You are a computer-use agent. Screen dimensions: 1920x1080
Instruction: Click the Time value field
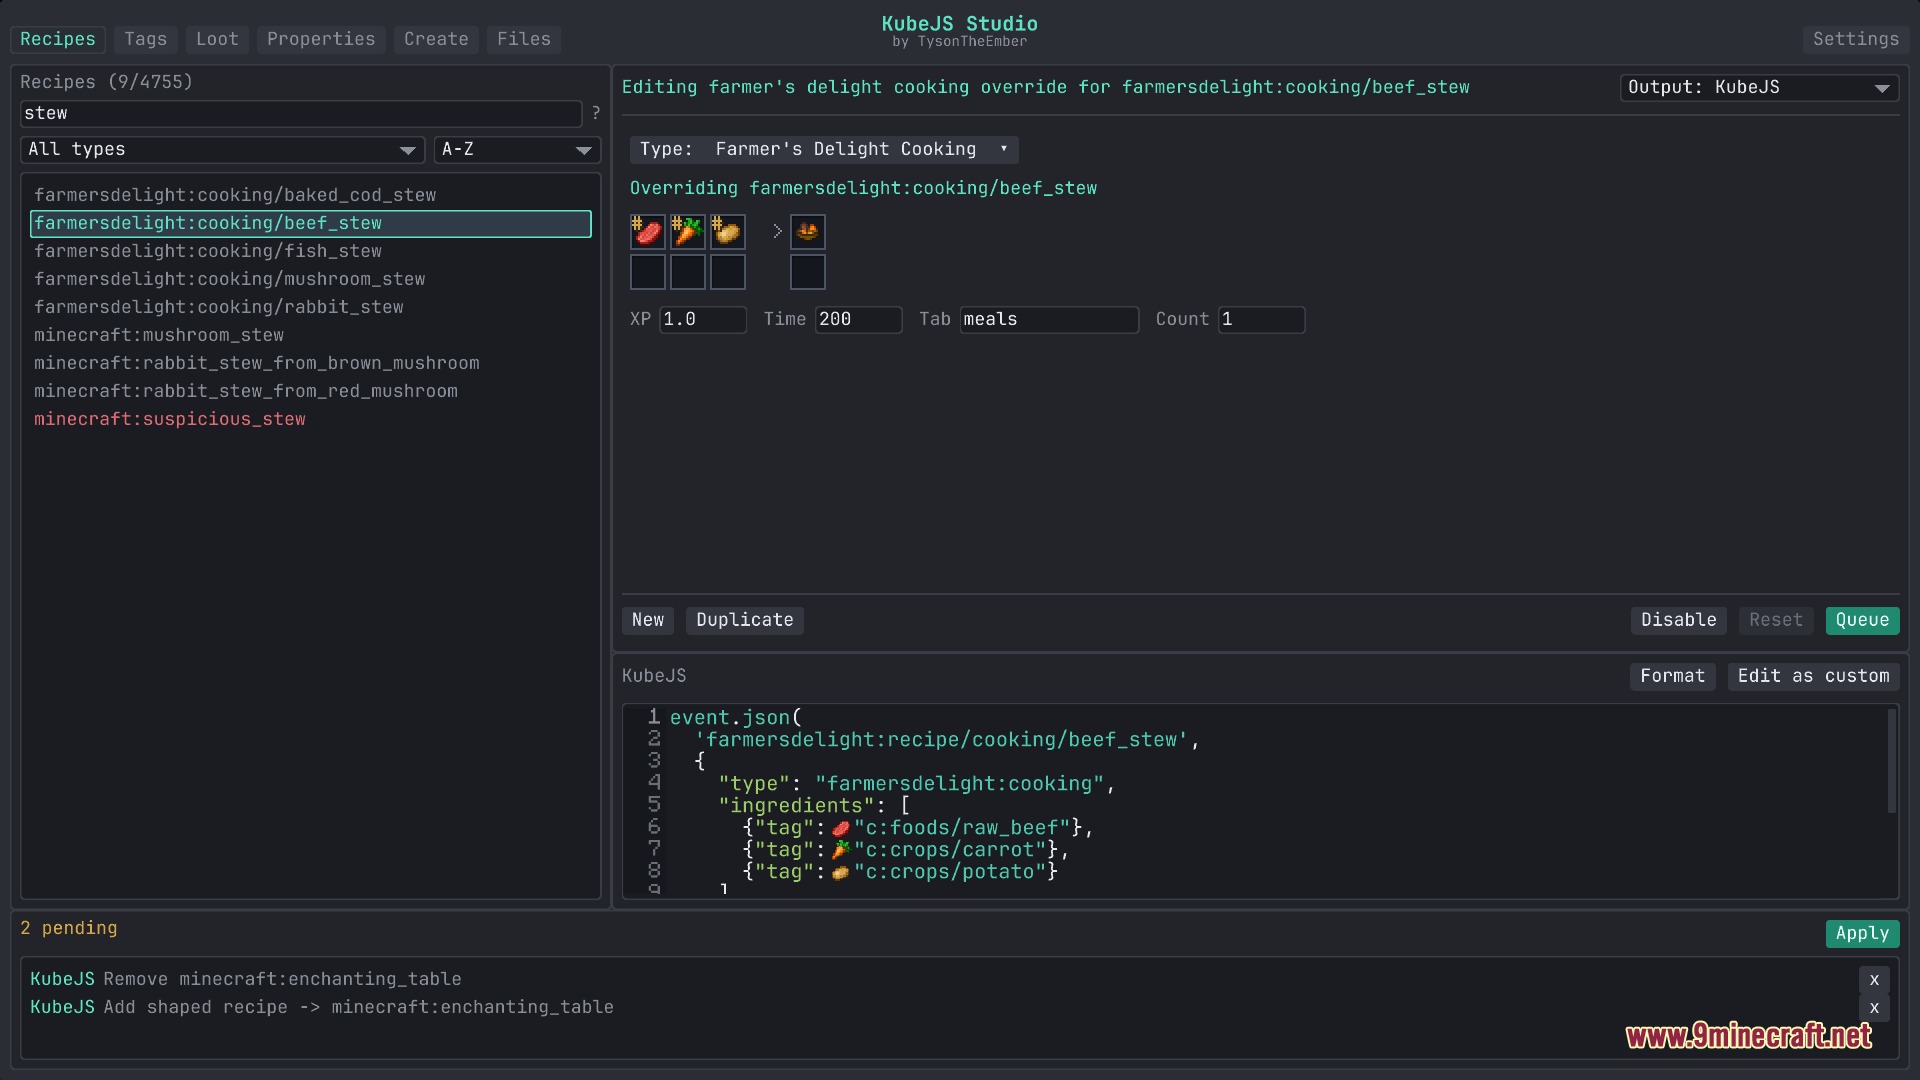coord(859,320)
